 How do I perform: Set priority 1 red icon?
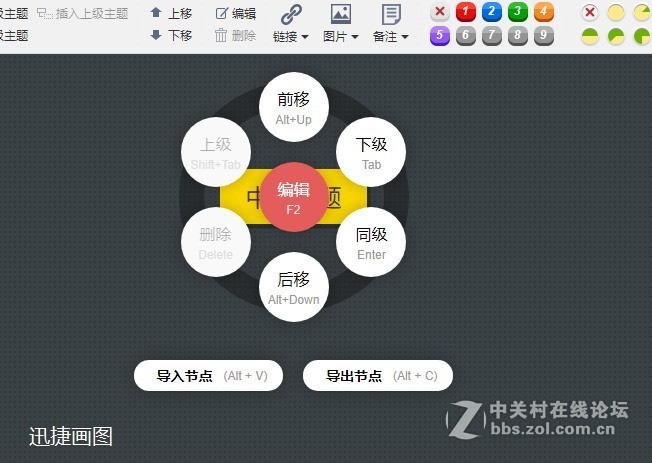[x=466, y=12]
